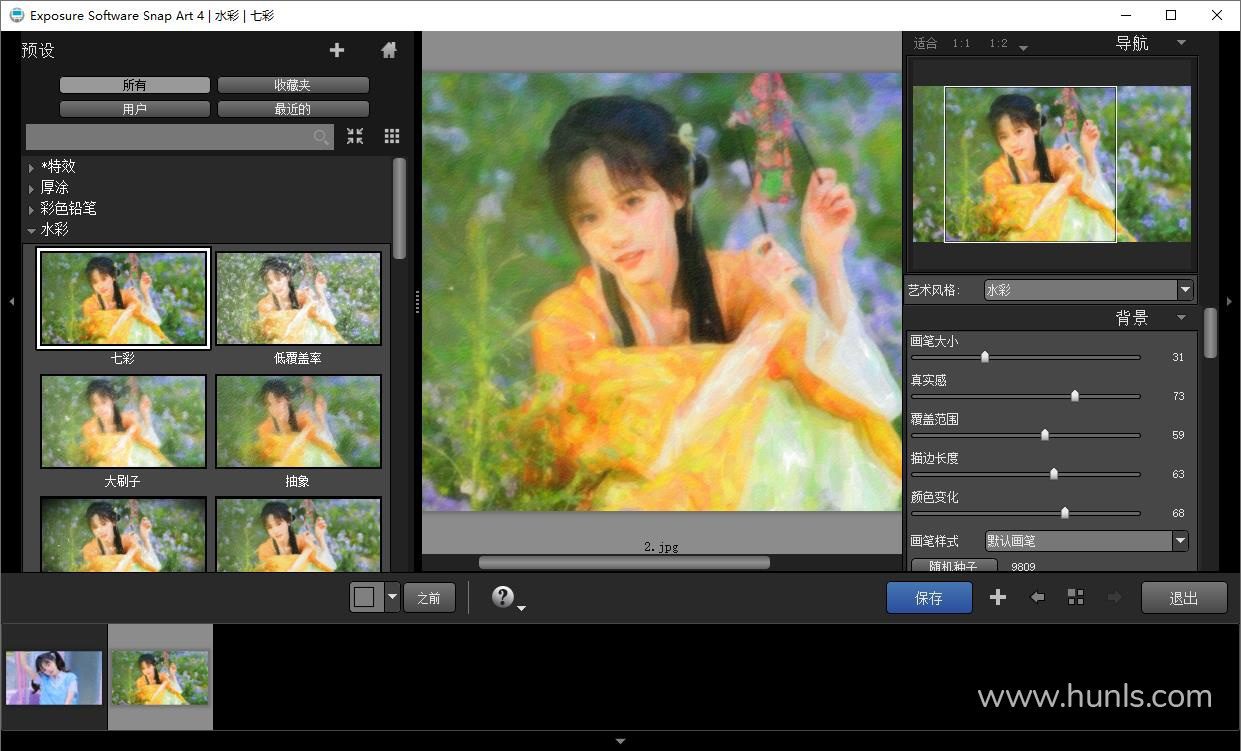Image resolution: width=1241 pixels, height=751 pixels.
Task: Select the 大刷子 preset thumbnail
Action: click(x=123, y=421)
